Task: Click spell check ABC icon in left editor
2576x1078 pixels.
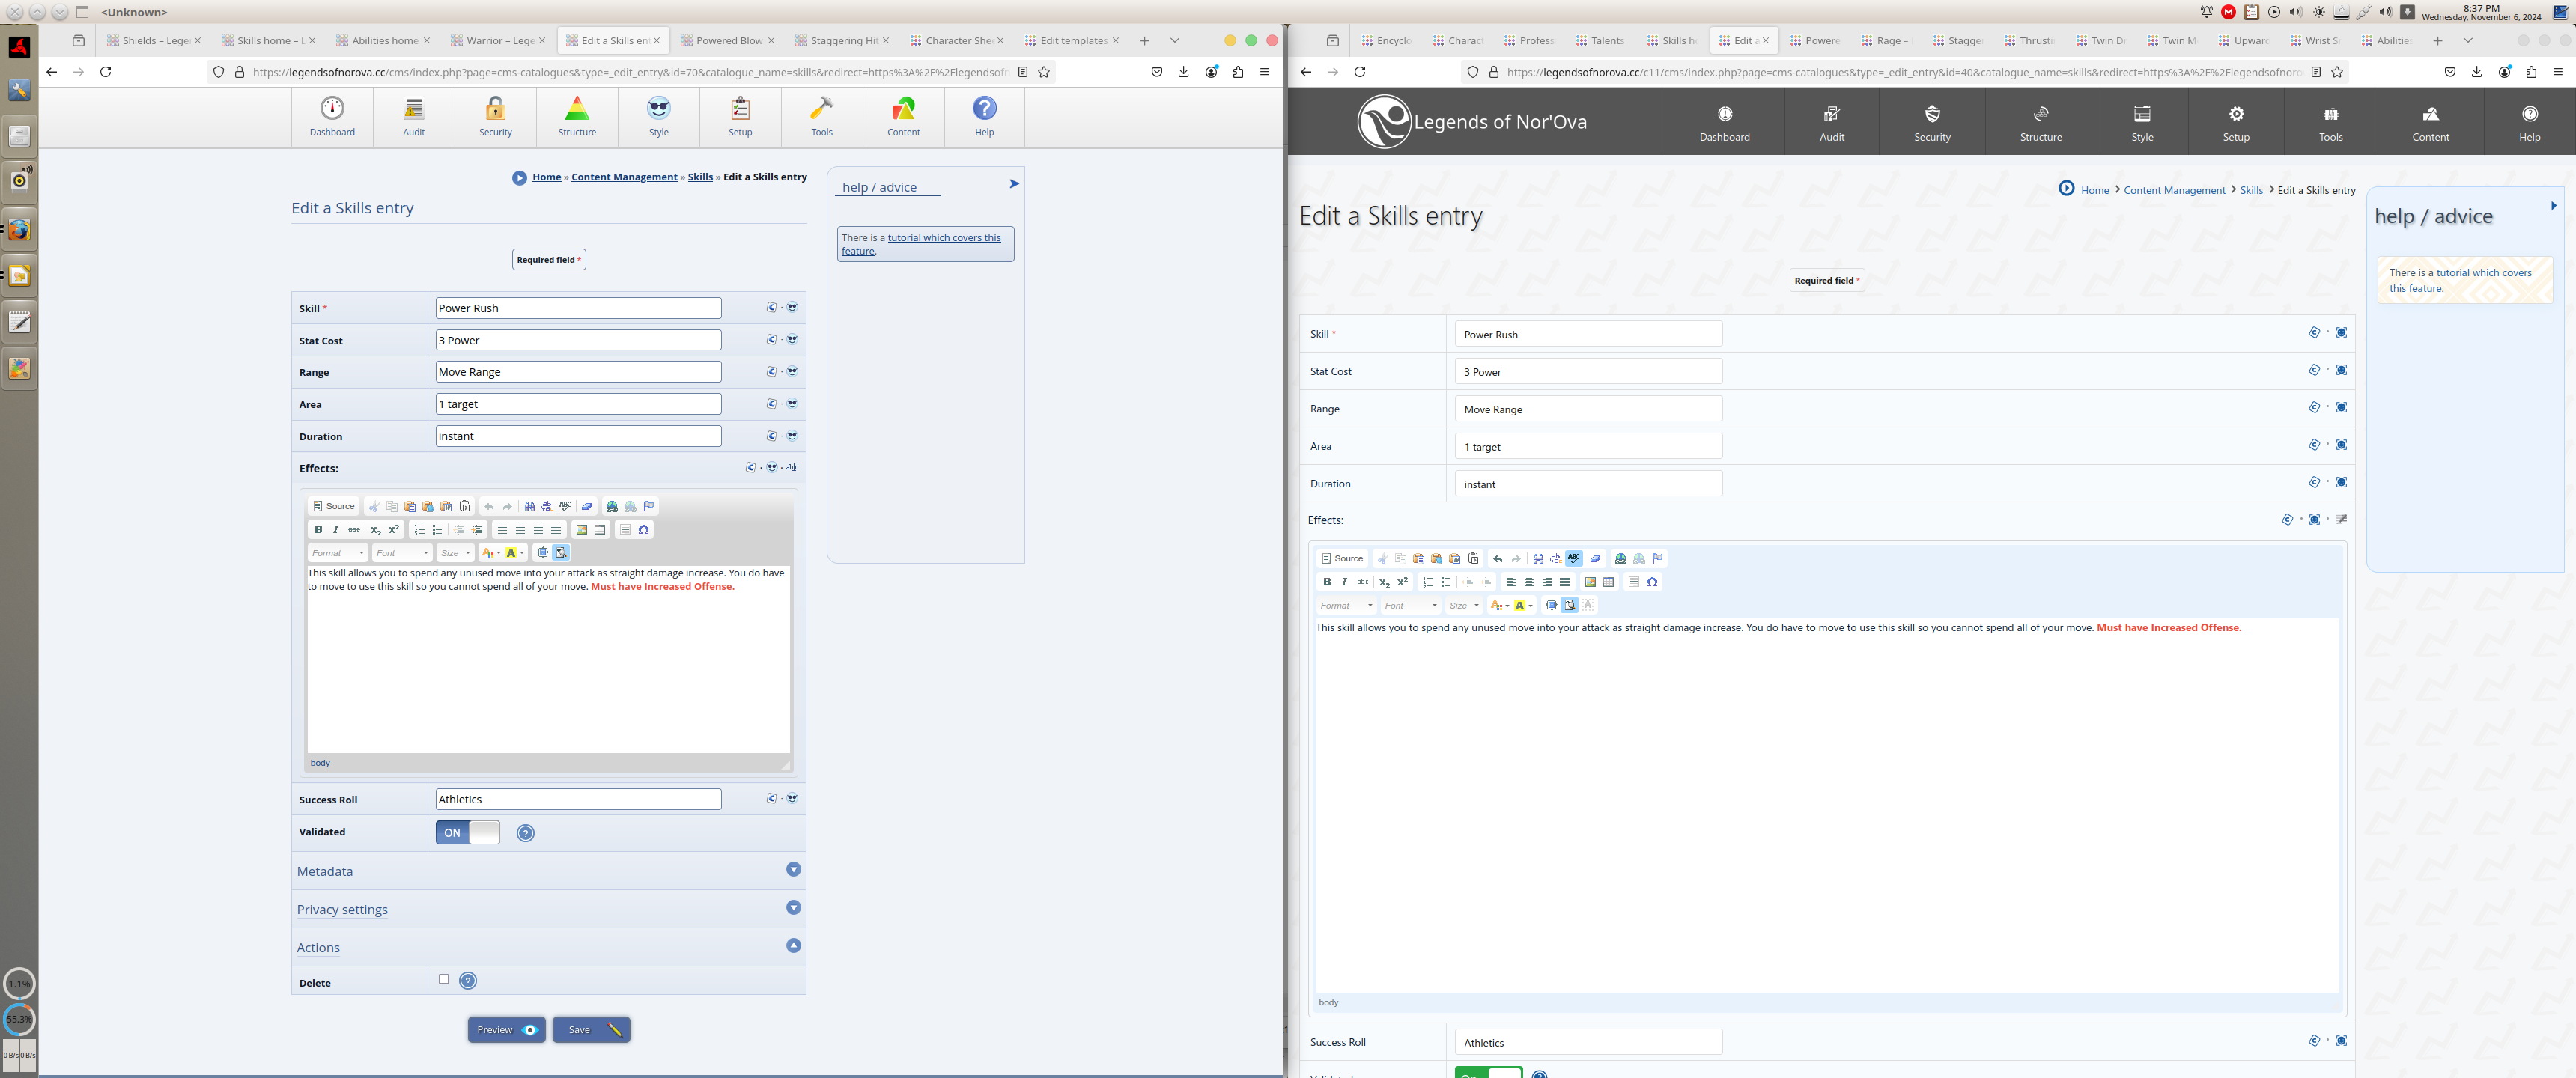Action: click(x=565, y=506)
